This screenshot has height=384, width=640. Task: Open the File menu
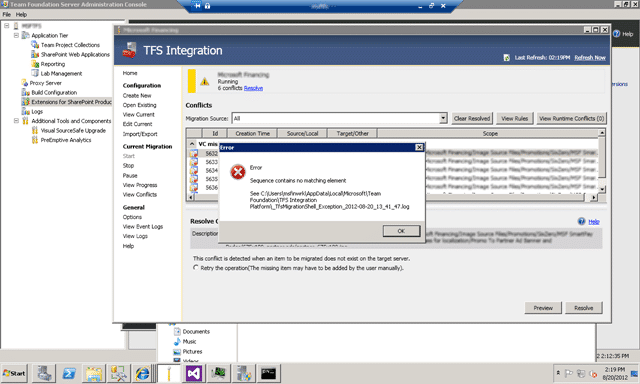7,14
